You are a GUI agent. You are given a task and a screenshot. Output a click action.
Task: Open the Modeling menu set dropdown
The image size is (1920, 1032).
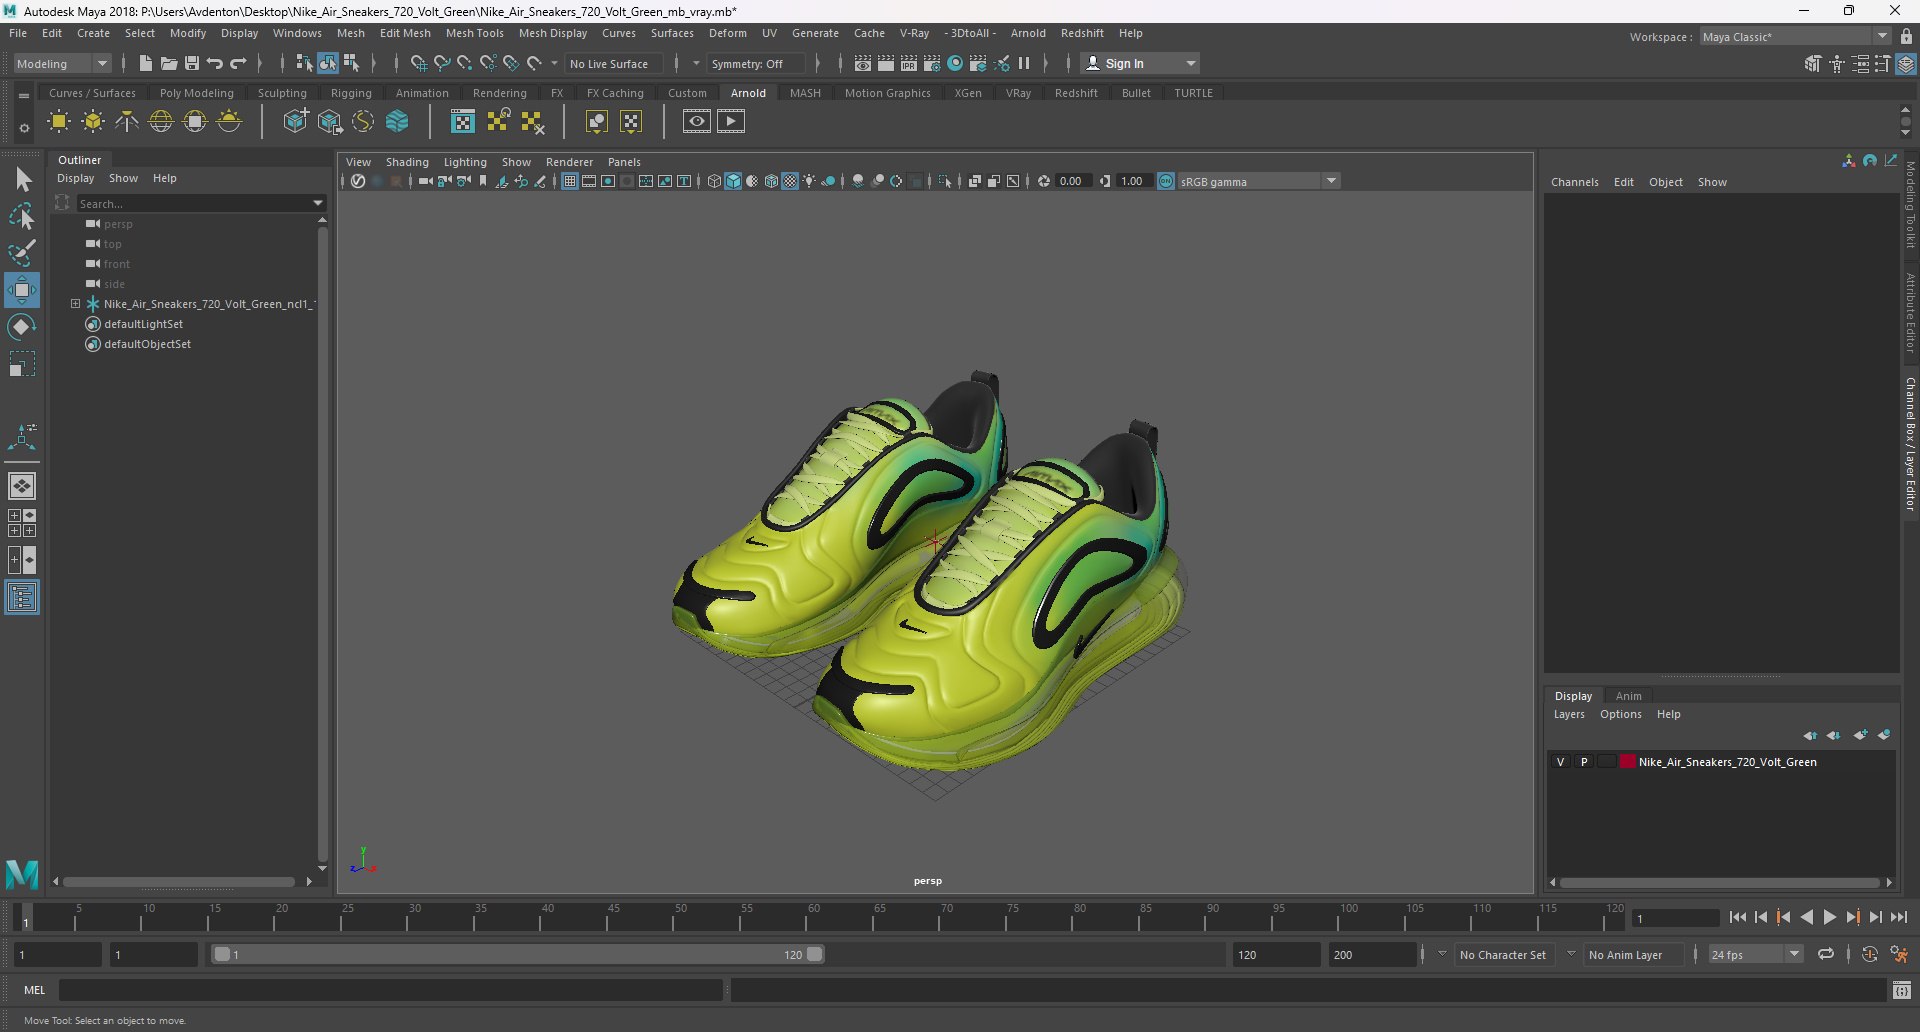point(101,63)
